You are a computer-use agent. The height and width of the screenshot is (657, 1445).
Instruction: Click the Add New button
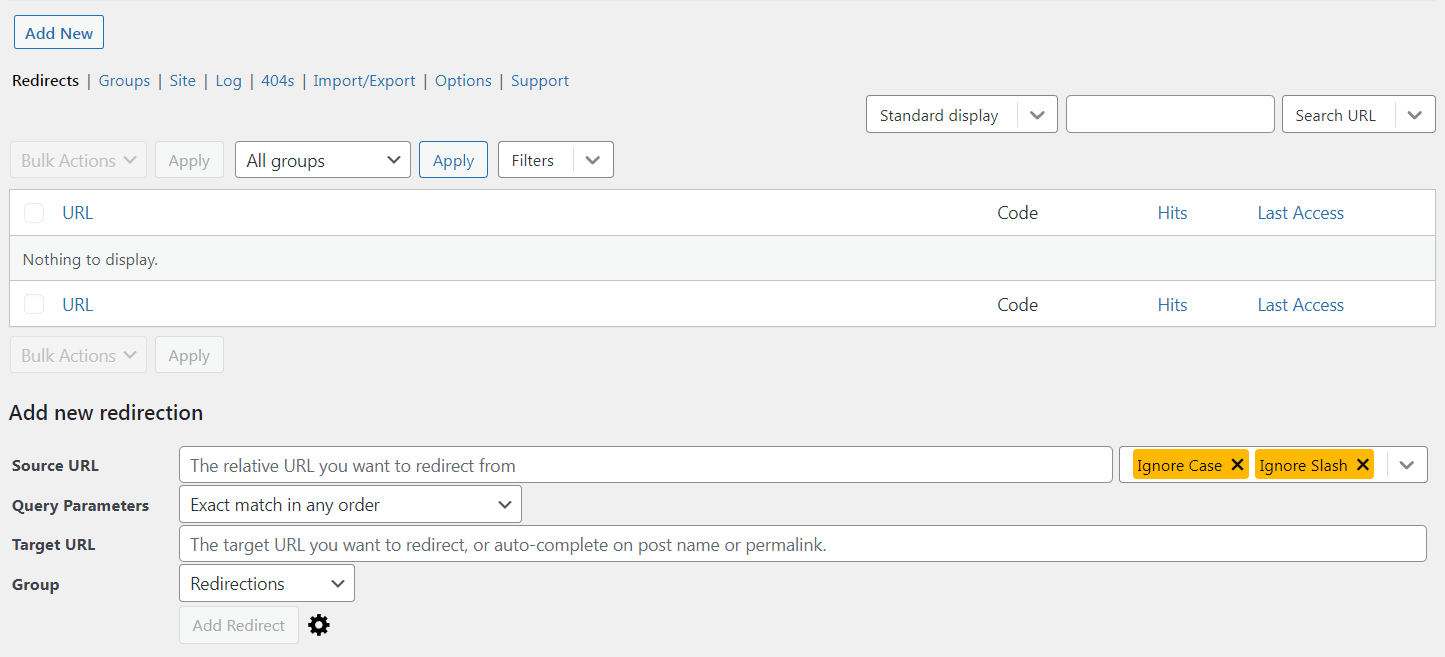click(x=58, y=31)
